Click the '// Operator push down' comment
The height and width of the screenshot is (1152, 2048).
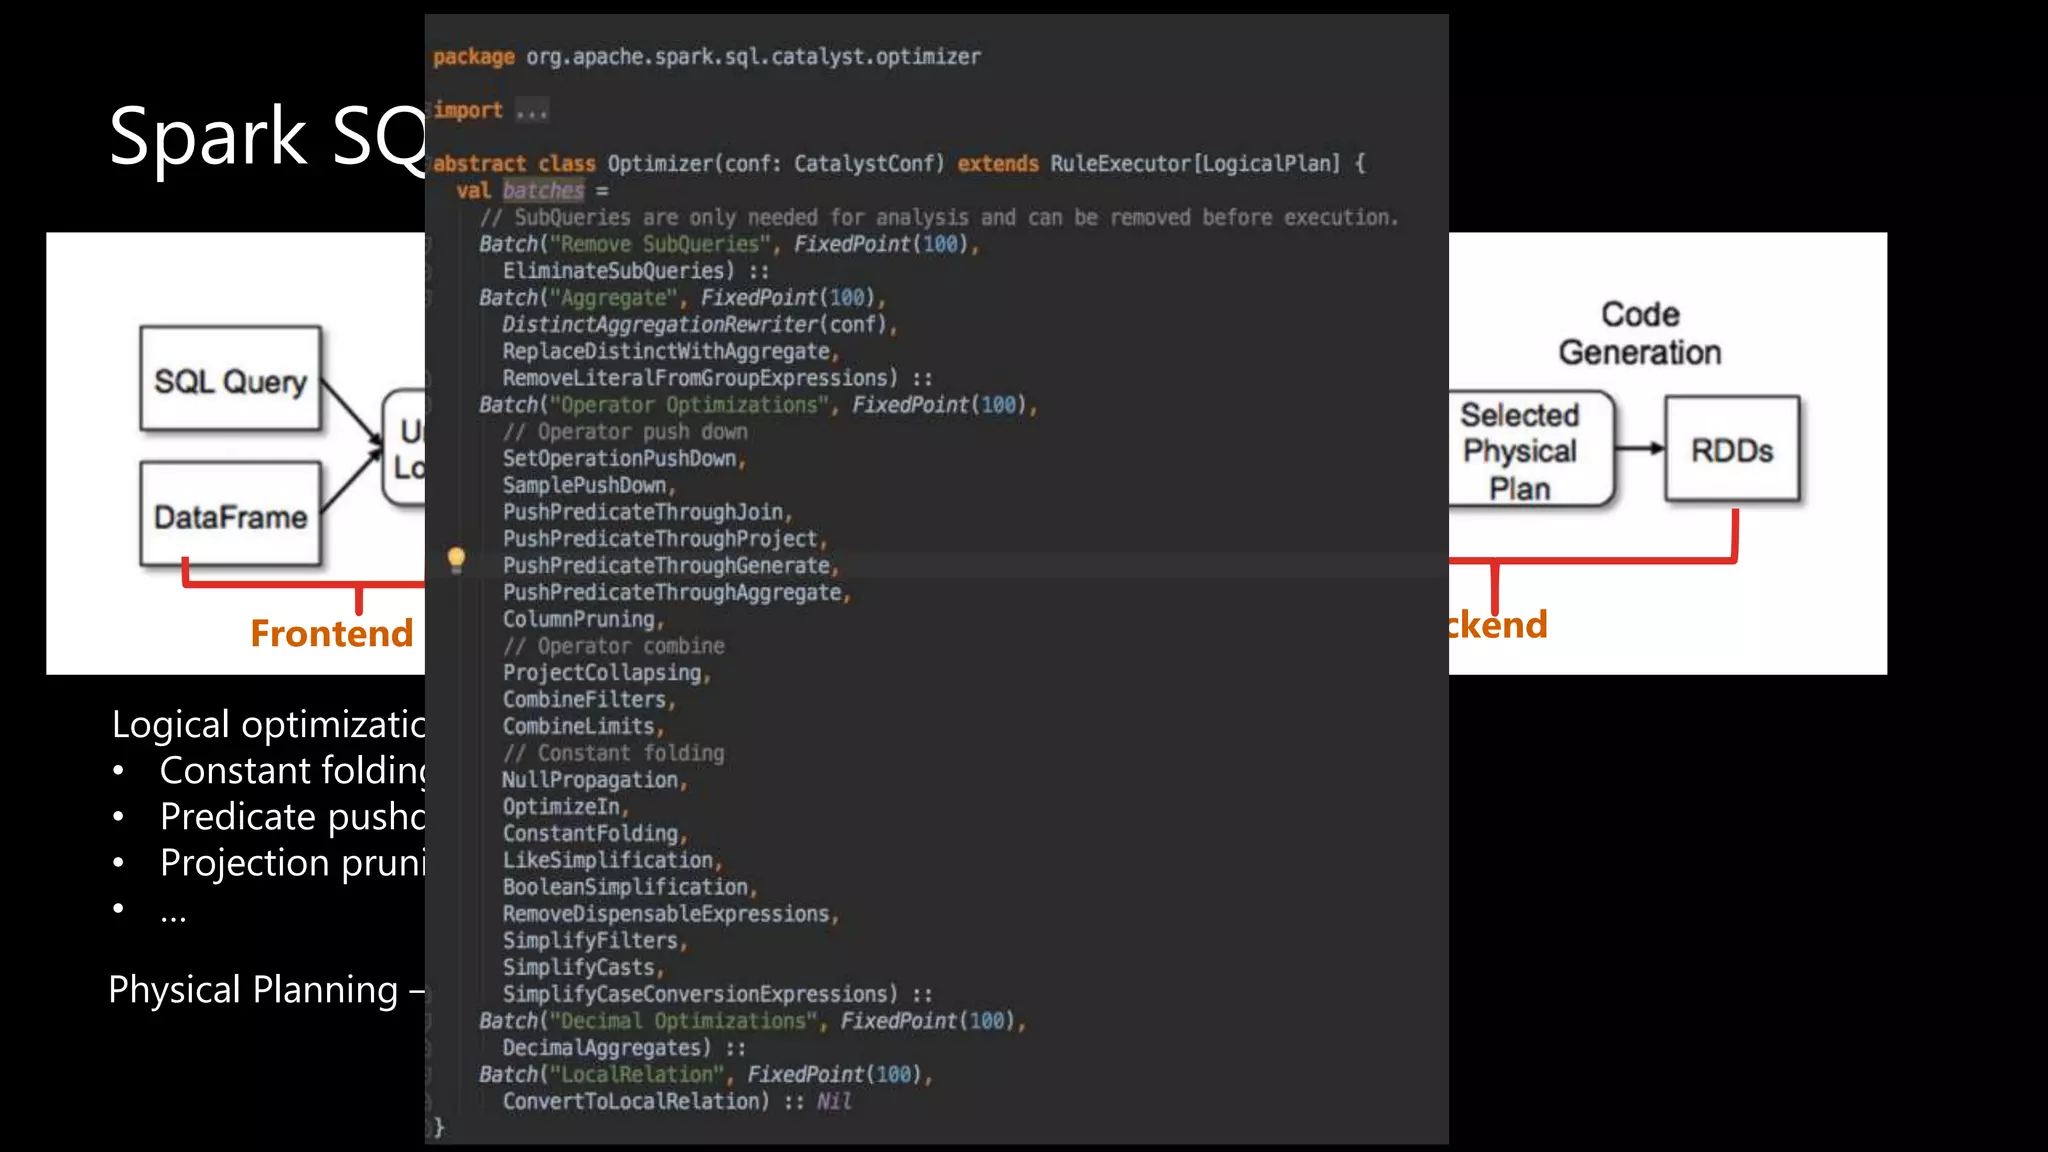coord(625,432)
